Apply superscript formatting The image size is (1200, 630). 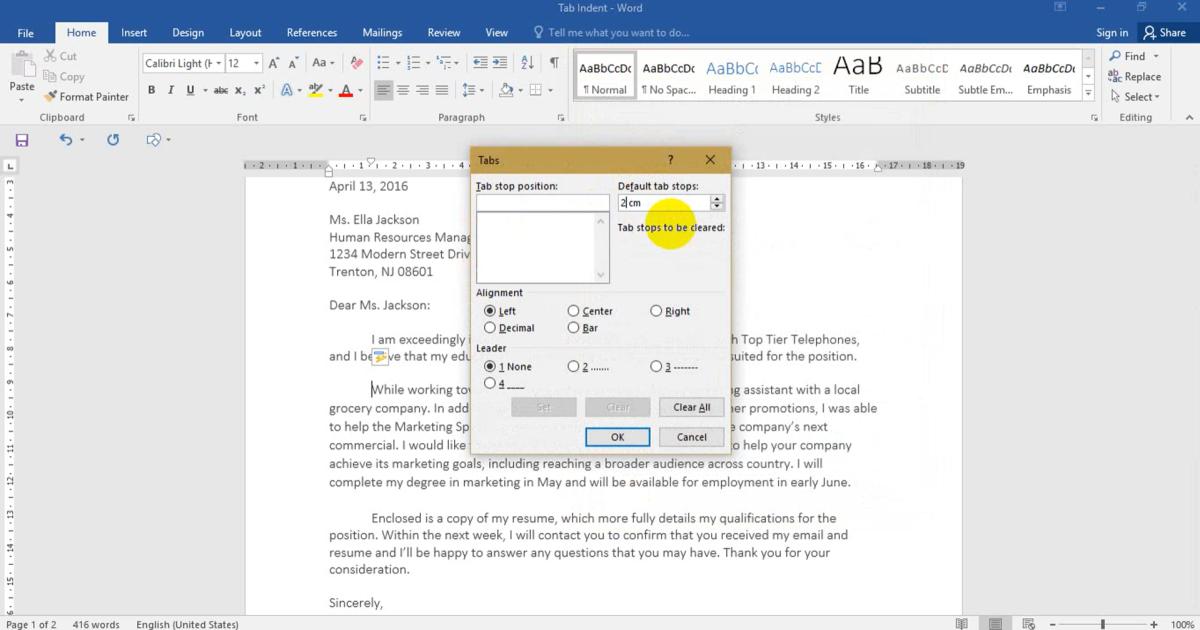[259, 90]
